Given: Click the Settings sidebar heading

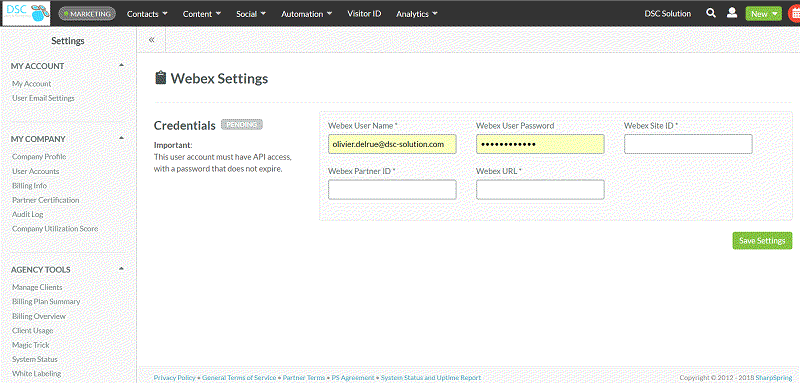Looking at the screenshot, I should click(68, 41).
